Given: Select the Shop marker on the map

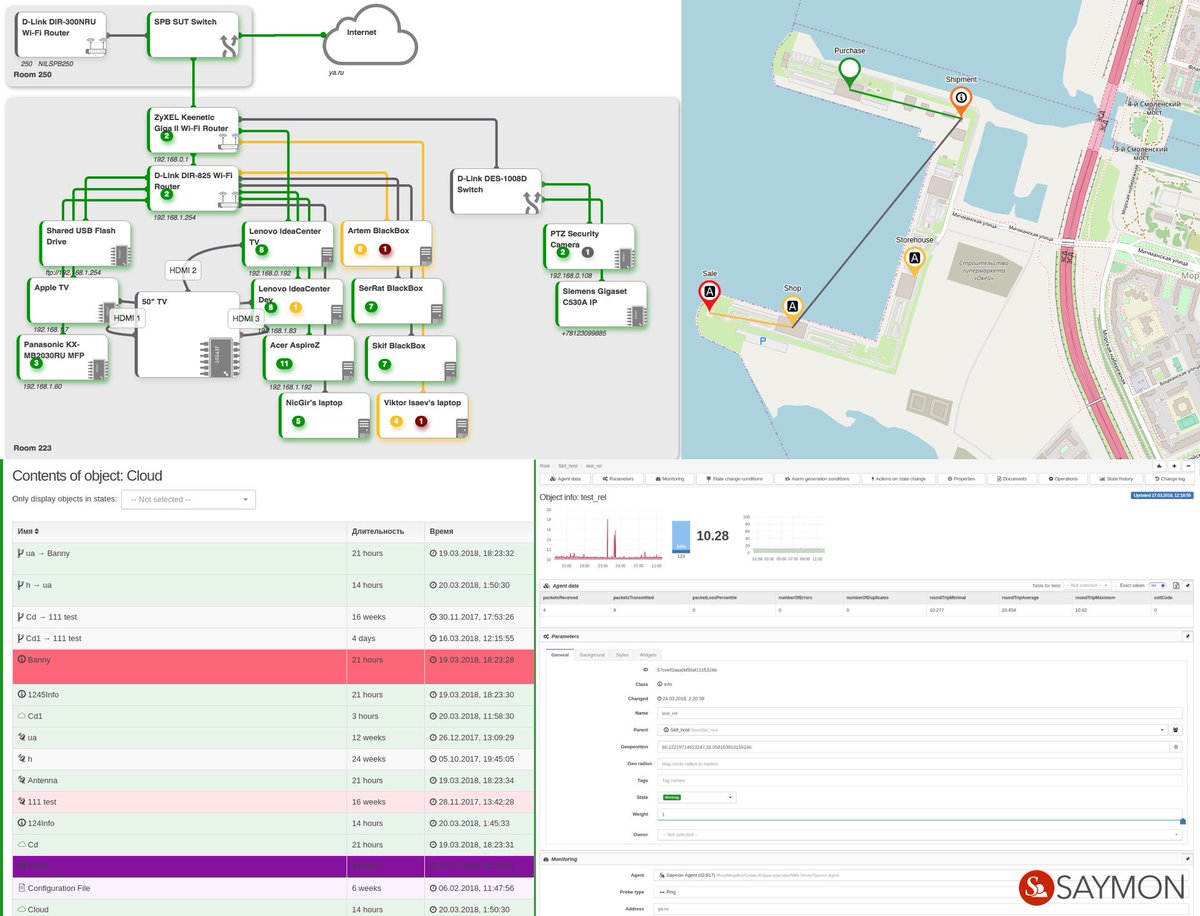Looking at the screenshot, I should (x=793, y=307).
